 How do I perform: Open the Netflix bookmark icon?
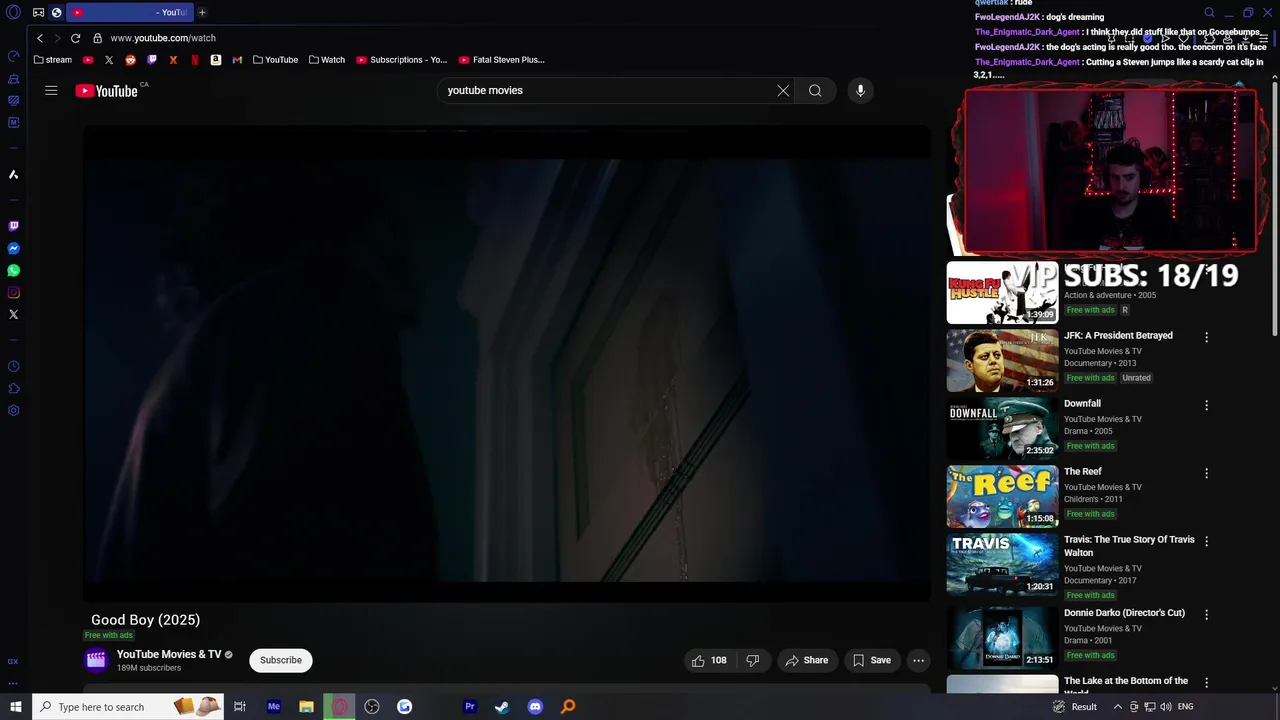[194, 60]
